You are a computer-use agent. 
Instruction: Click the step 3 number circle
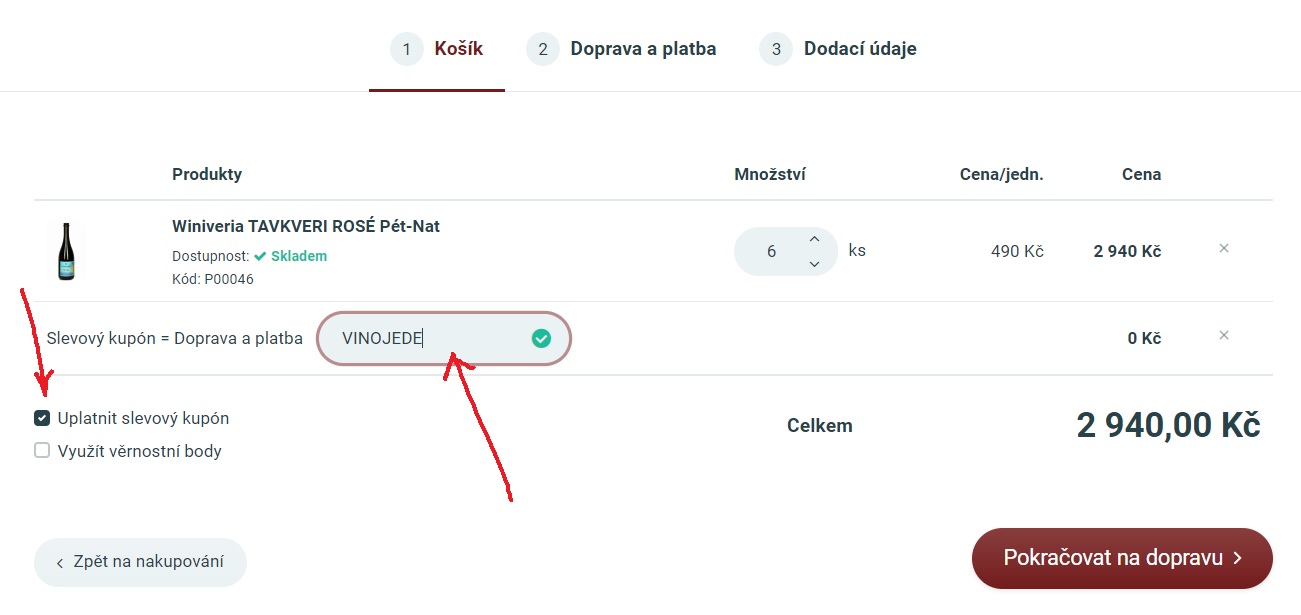(x=776, y=49)
